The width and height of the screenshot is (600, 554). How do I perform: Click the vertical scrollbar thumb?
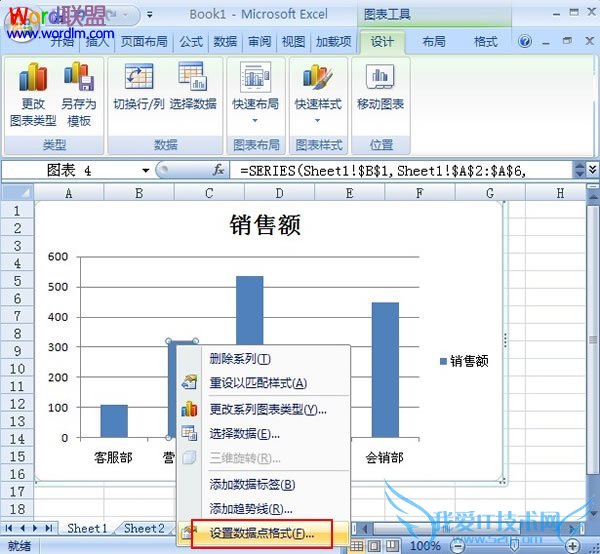(x=592, y=340)
